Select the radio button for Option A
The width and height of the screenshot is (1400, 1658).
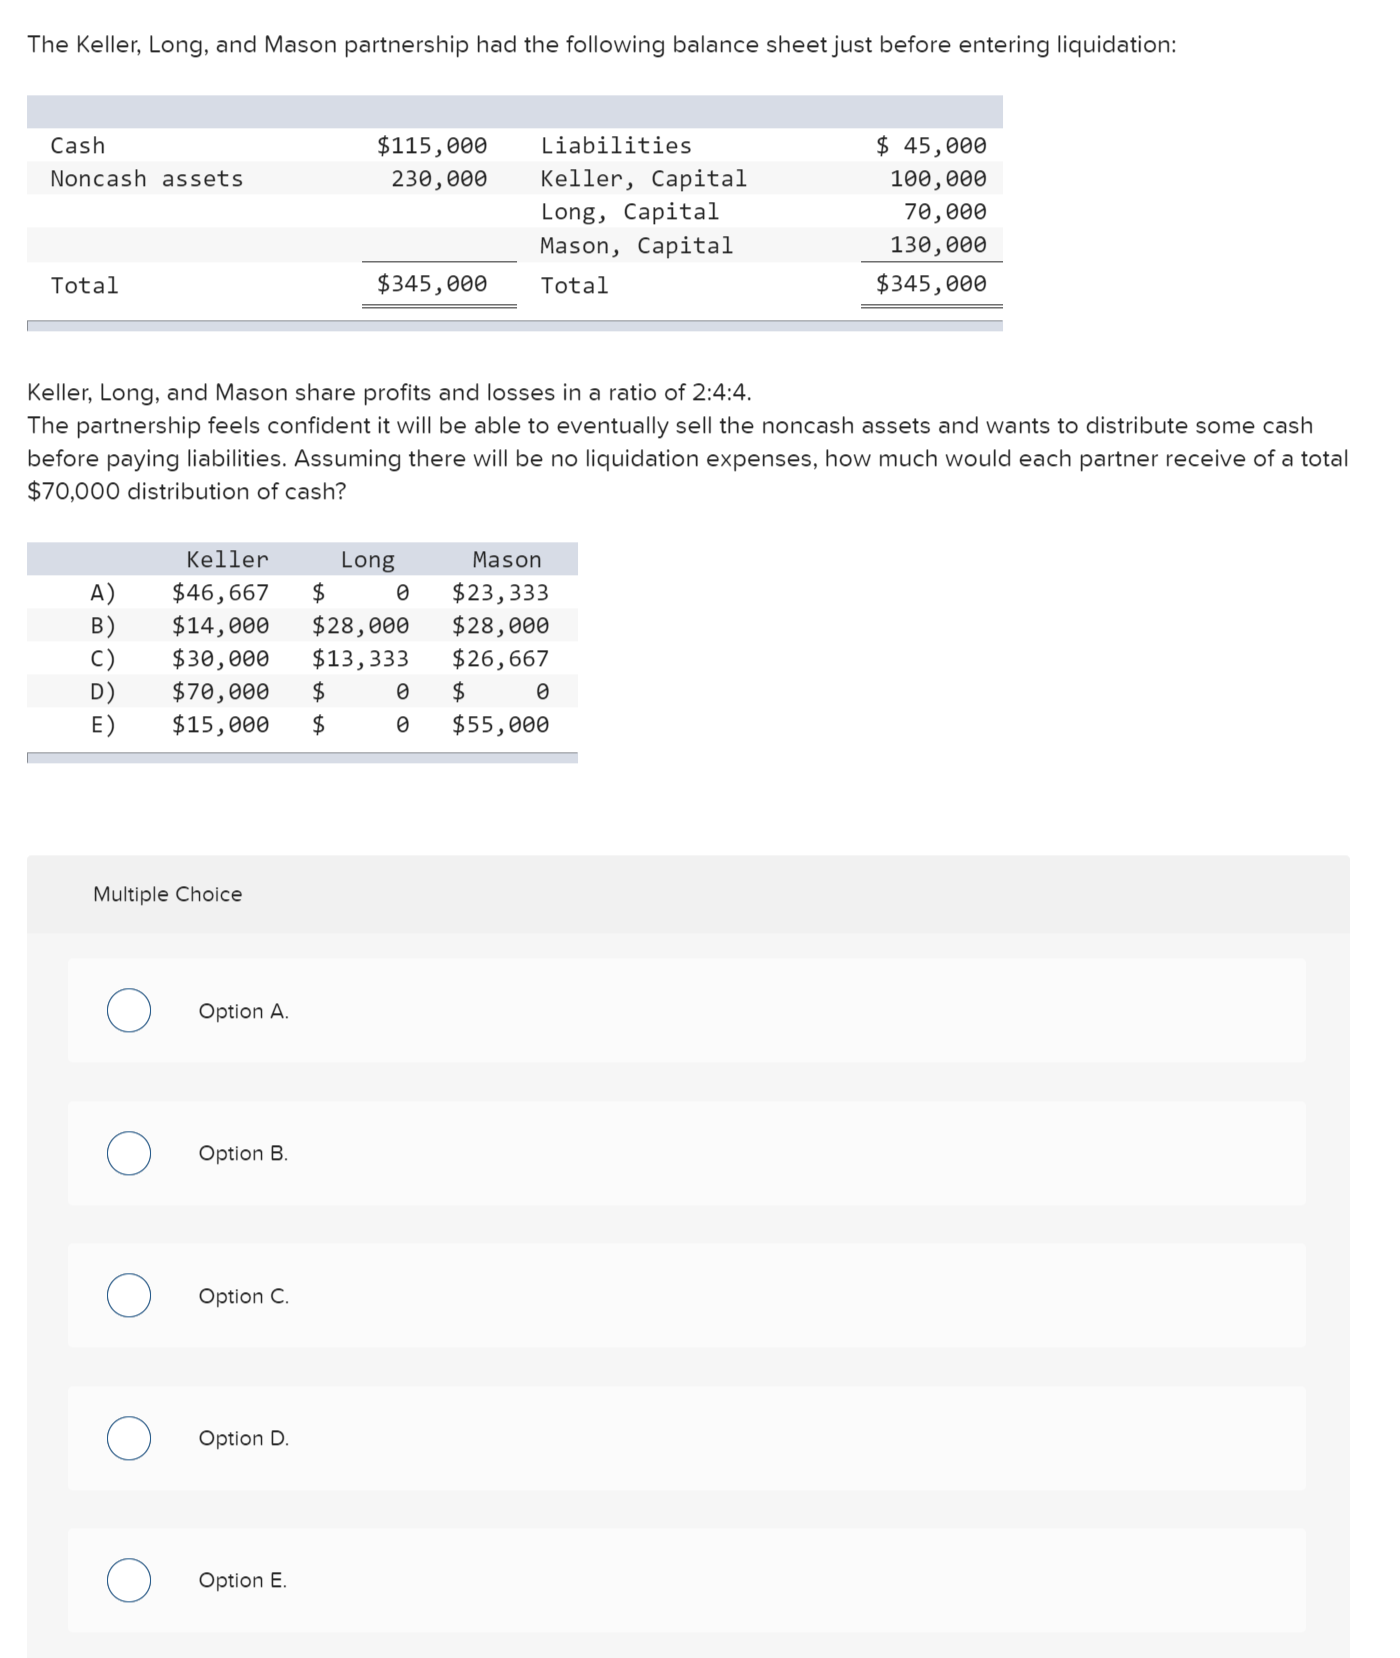click(128, 1011)
